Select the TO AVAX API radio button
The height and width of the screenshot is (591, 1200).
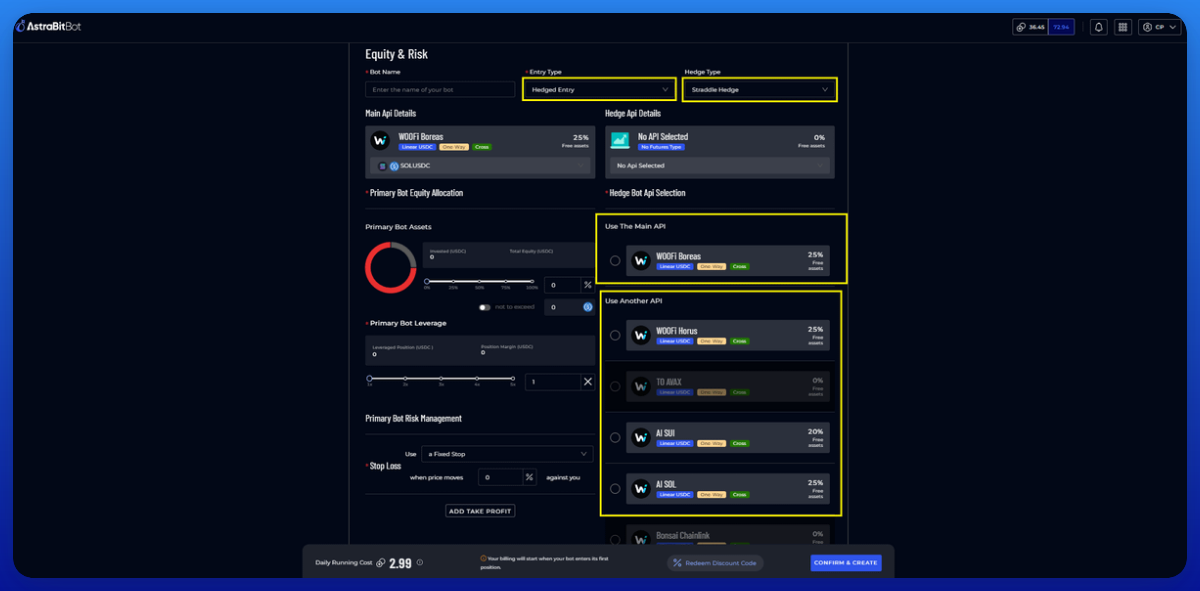615,386
